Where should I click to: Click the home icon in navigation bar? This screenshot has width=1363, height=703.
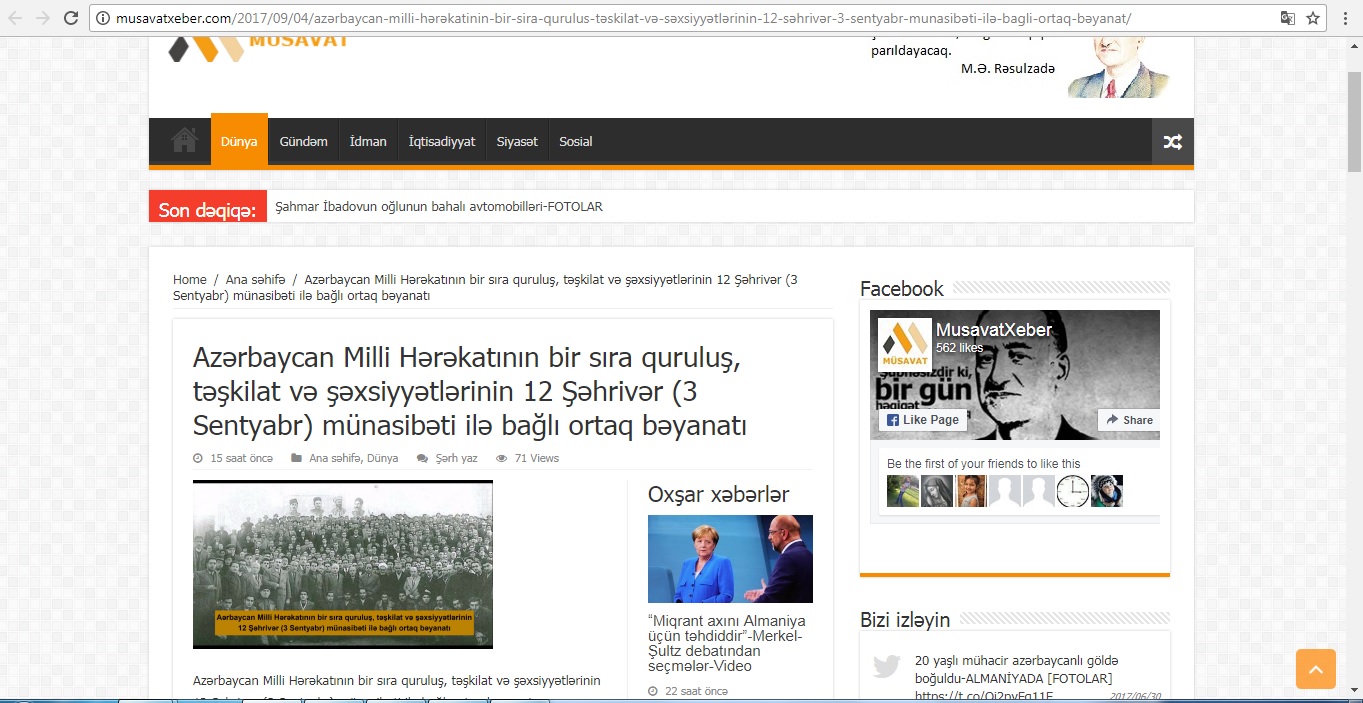point(184,141)
